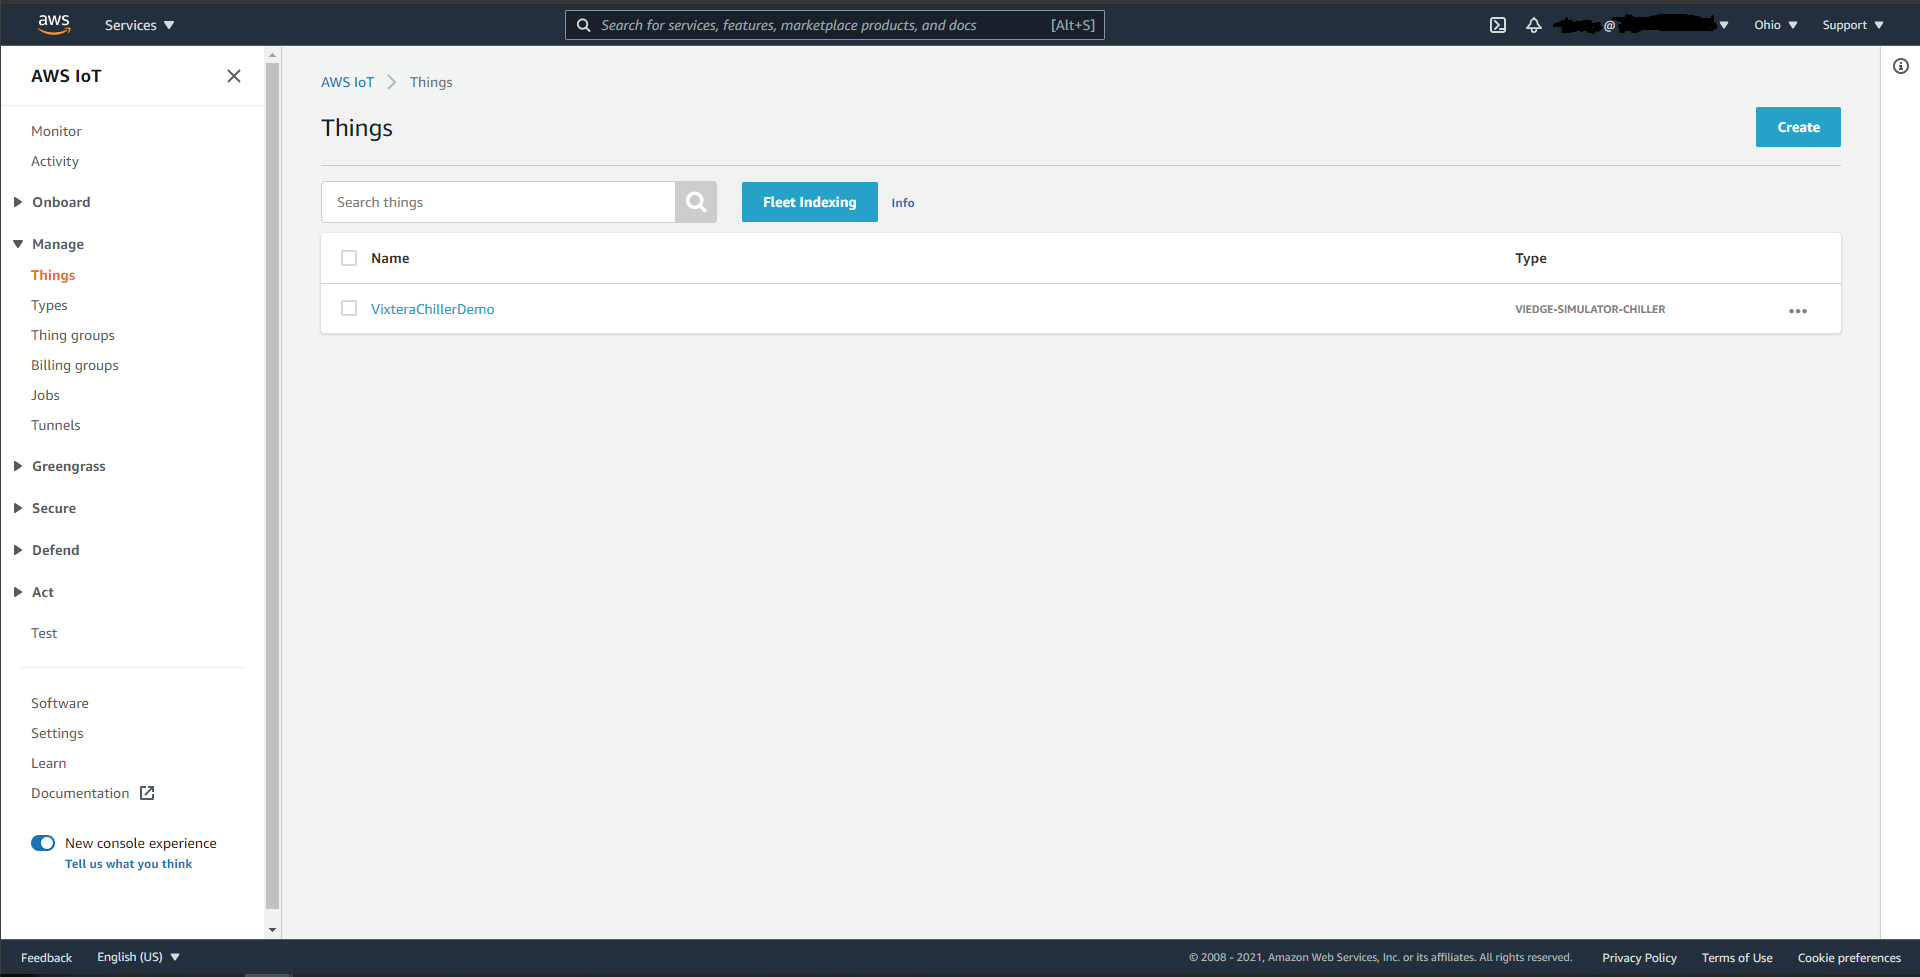
Task: Open Terms of Use footer link
Action: [x=1737, y=958]
